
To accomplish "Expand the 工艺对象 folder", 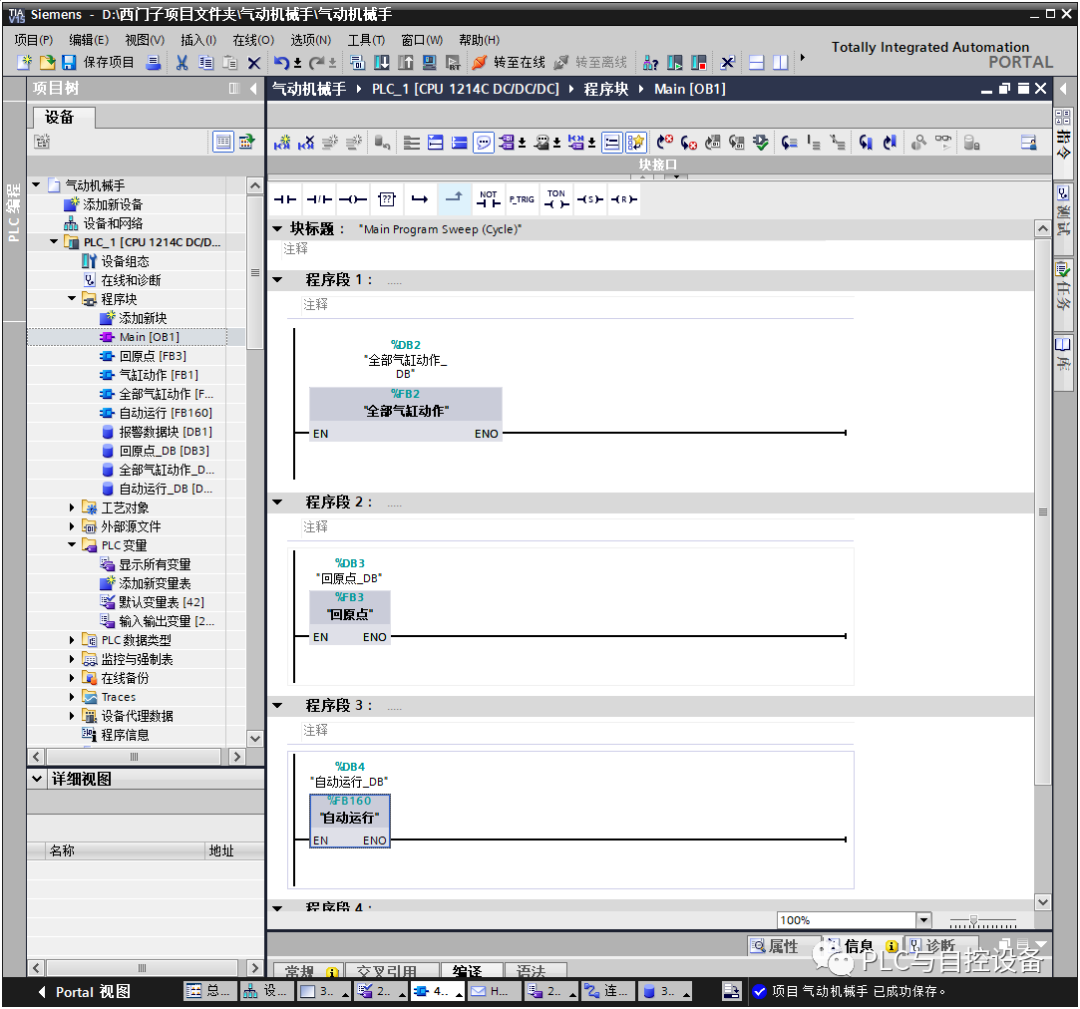I will coord(72,507).
